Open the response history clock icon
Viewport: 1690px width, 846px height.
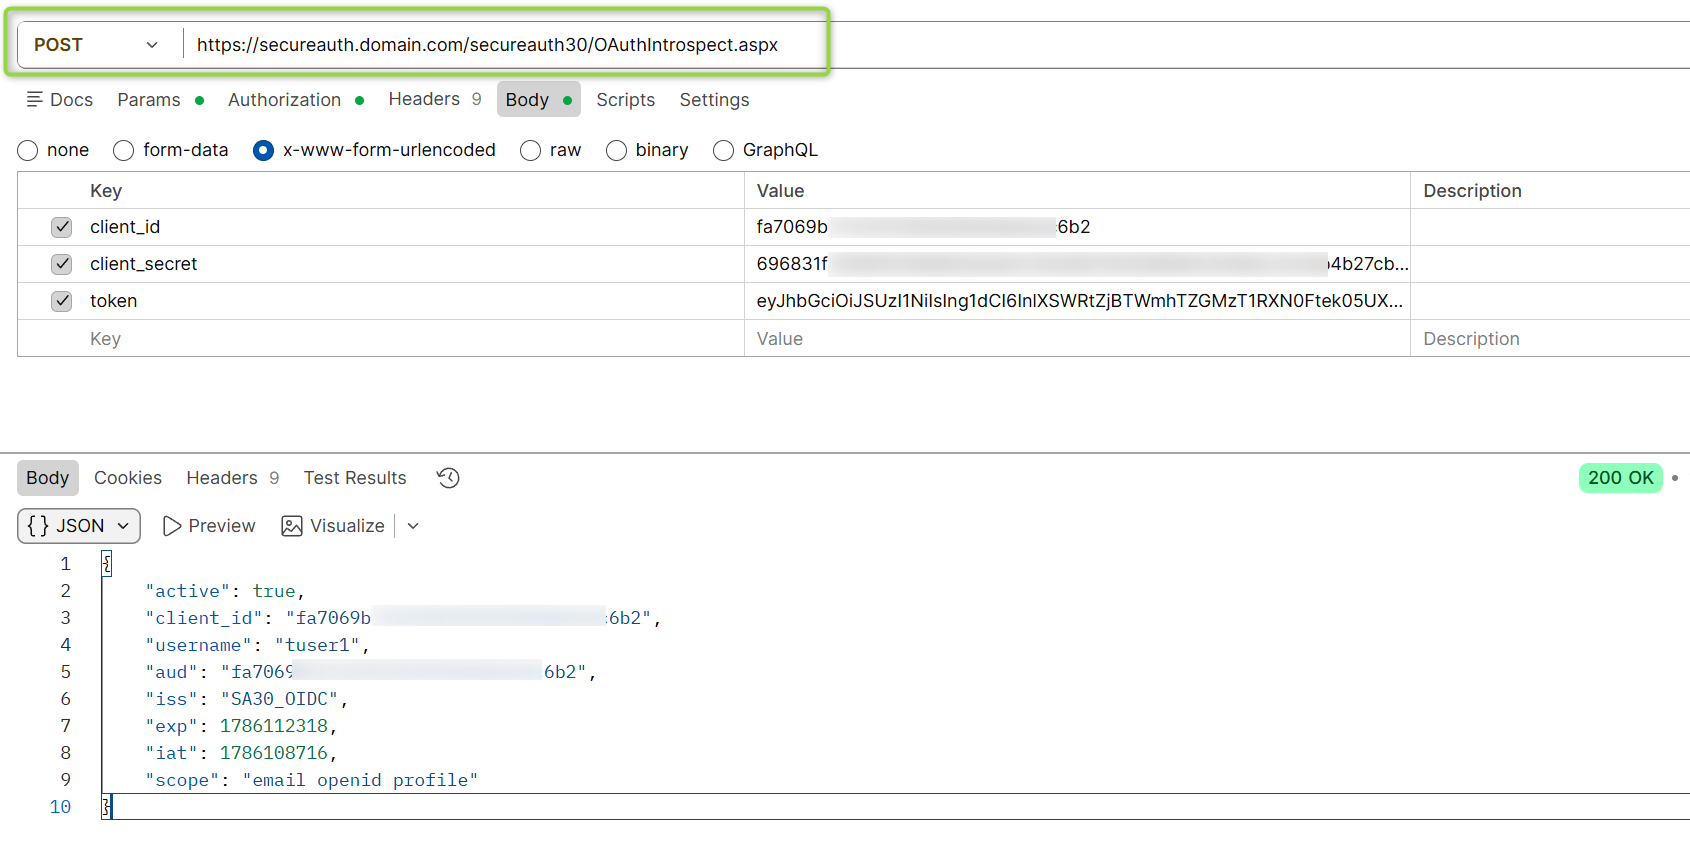448,478
